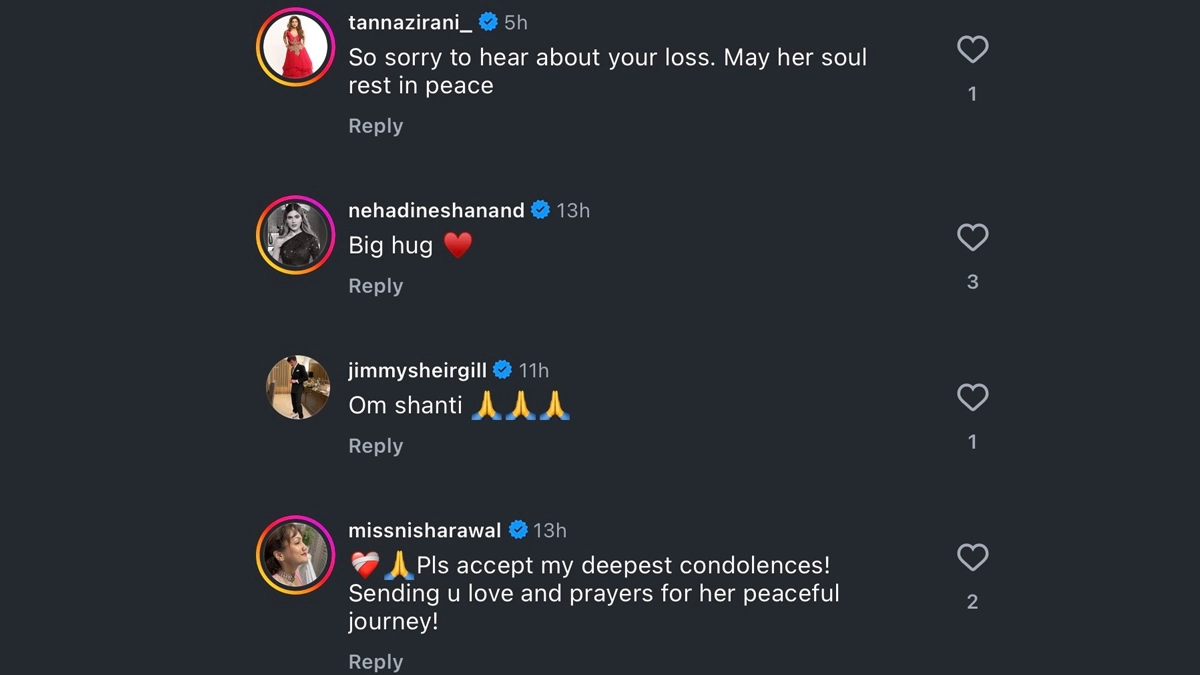The image size is (1200, 675).
Task: Reply to nehadineshanand's Big hug comment
Action: [x=375, y=286]
